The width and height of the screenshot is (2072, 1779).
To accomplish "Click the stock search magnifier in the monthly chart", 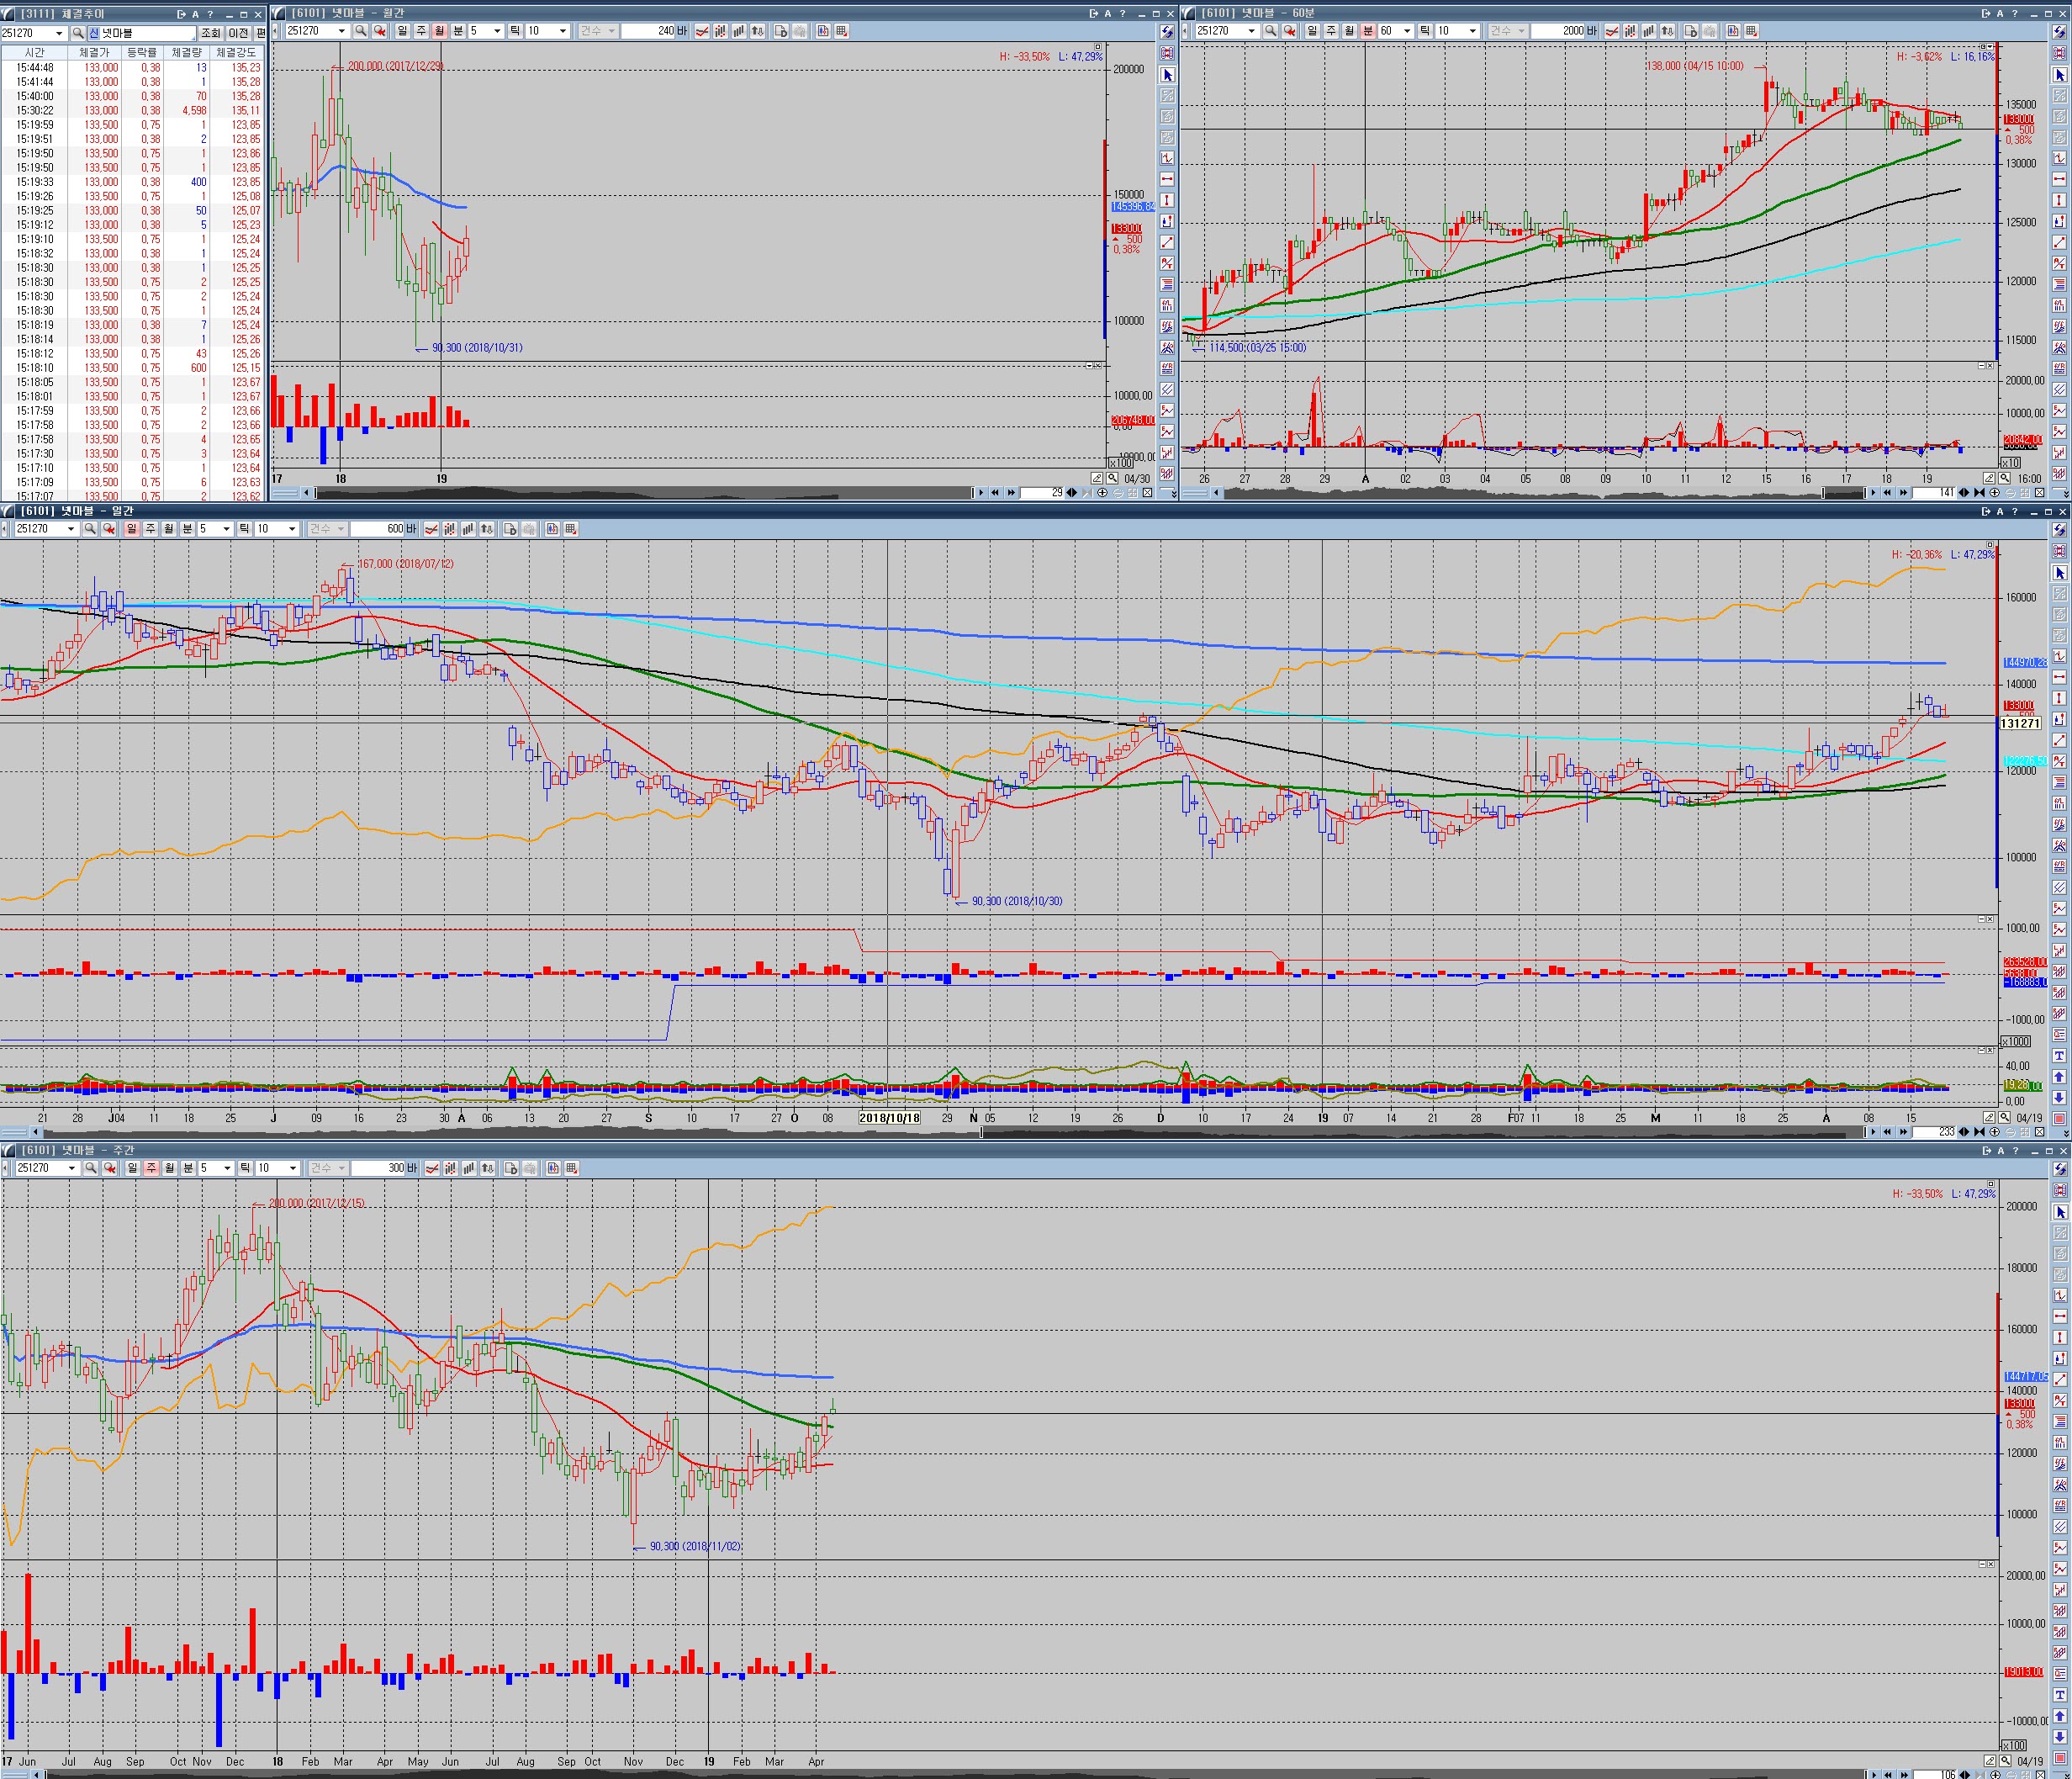I will [361, 31].
